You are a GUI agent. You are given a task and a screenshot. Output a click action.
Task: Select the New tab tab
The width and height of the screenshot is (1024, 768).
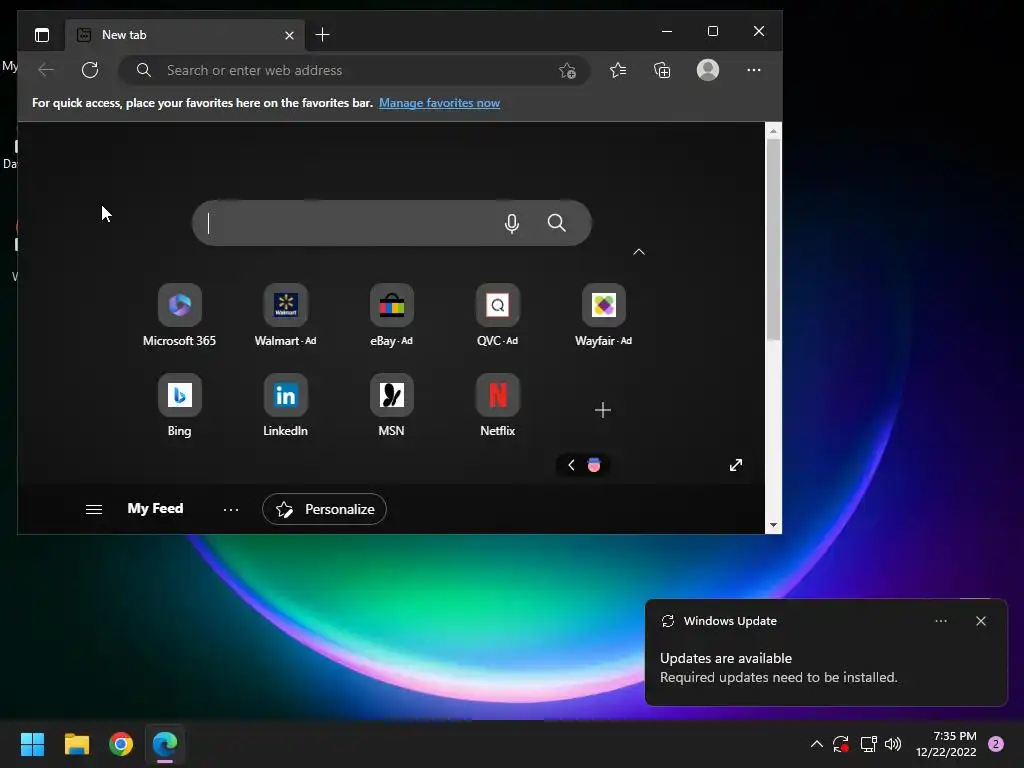(185, 35)
